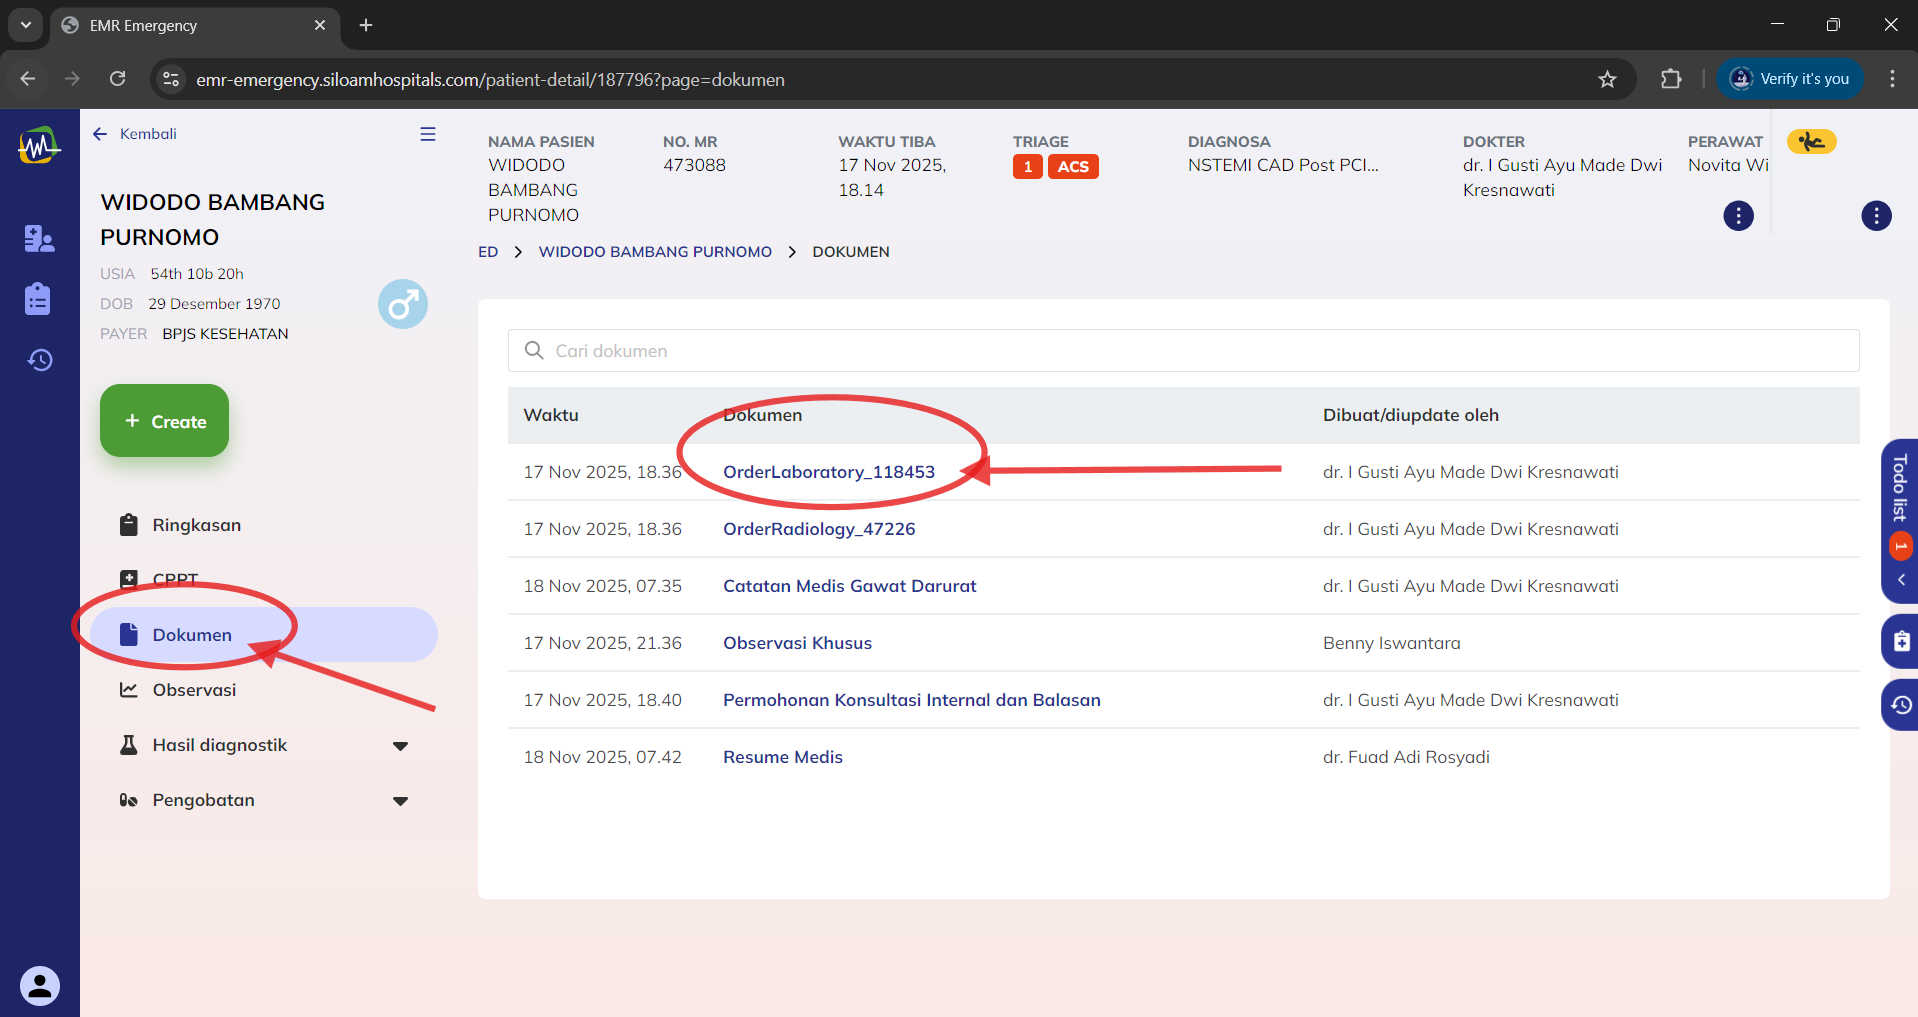The width and height of the screenshot is (1918, 1017).
Task: Click the medical clipboard icon on right edge
Action: click(1901, 642)
